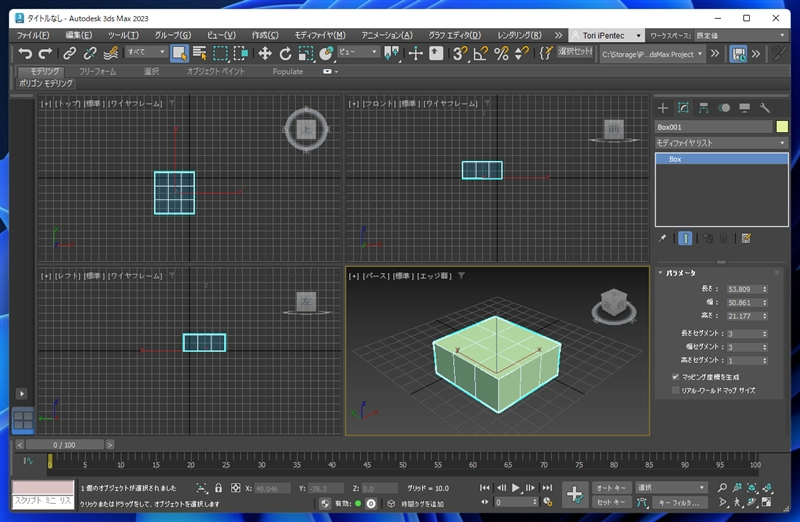Open the モディファイヤ(M) menu

click(x=320, y=35)
